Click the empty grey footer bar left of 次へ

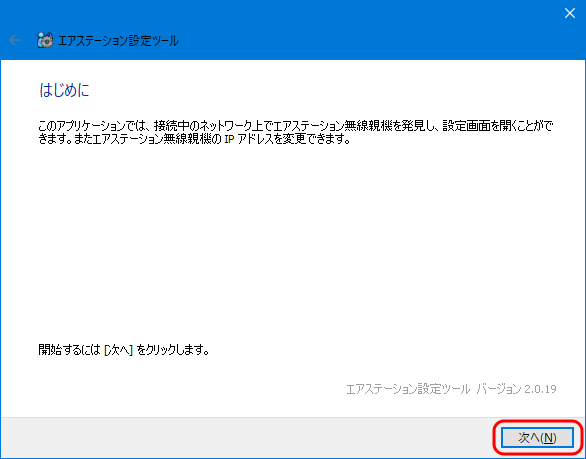coord(247,438)
